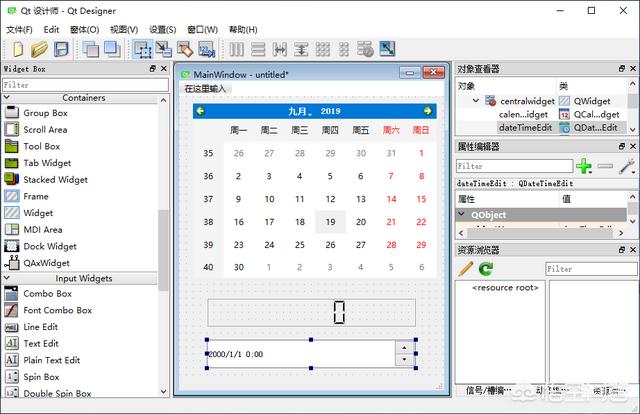This screenshot has width=640, height=414.
Task: Click resource browser Filter field
Action: click(x=591, y=269)
